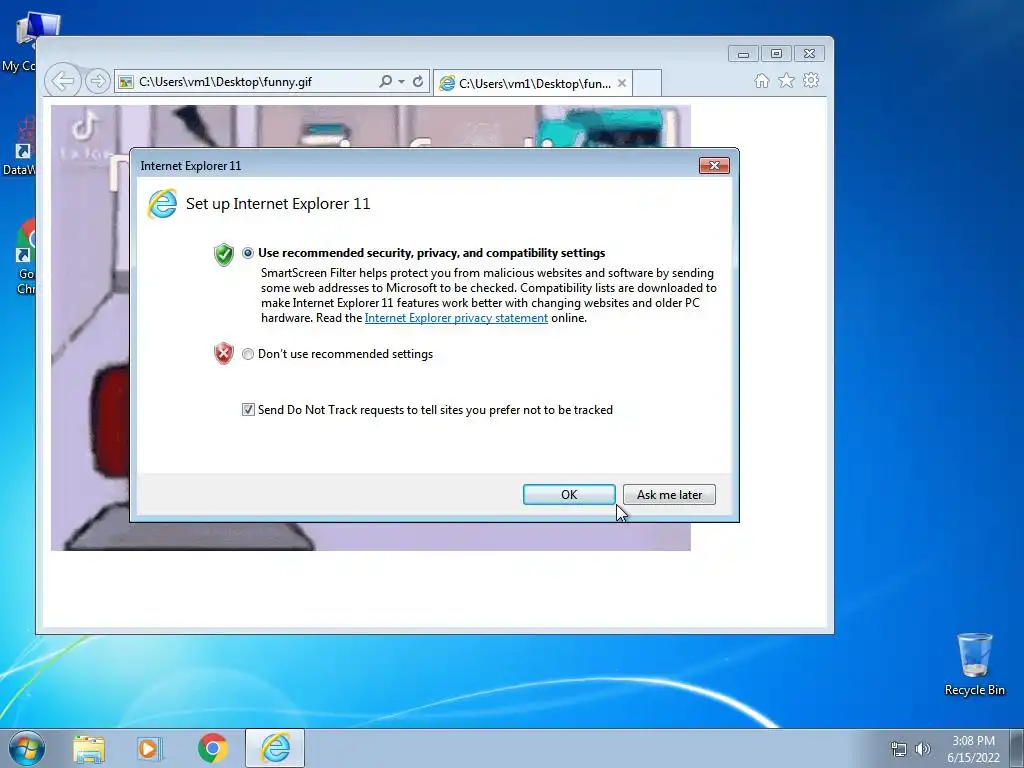Refresh the page in Internet Explorer
This screenshot has height=768, width=1024.
pos(418,82)
